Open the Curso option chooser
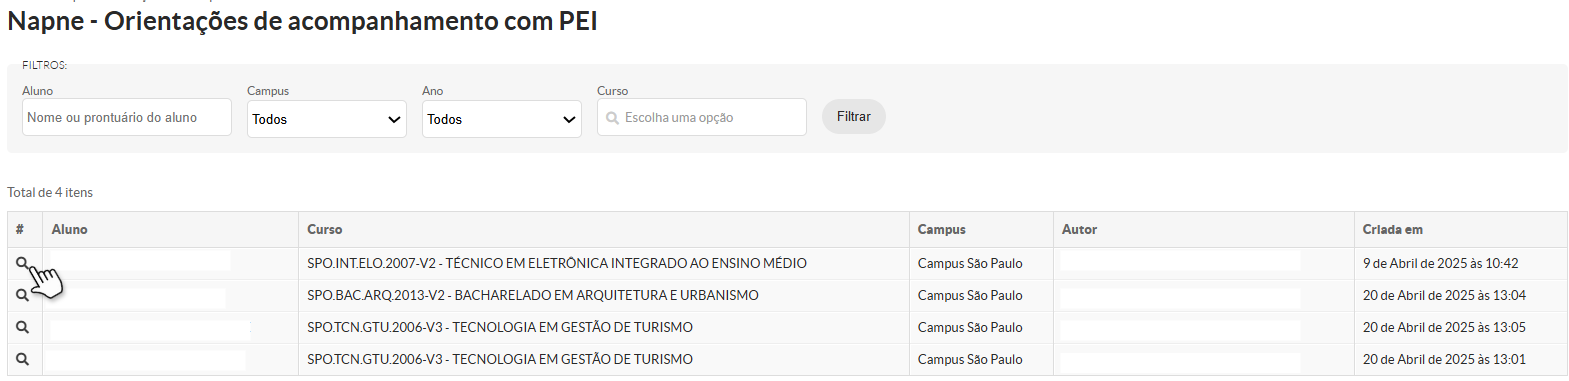This screenshot has width=1569, height=381. coord(702,117)
